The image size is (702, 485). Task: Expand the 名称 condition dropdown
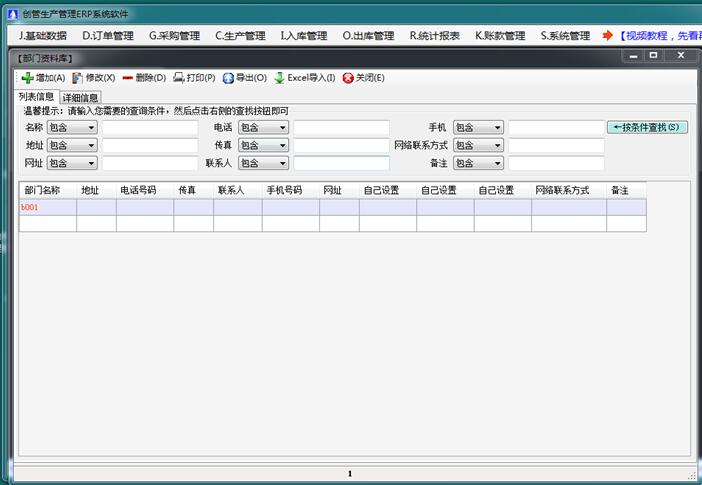[x=91, y=128]
